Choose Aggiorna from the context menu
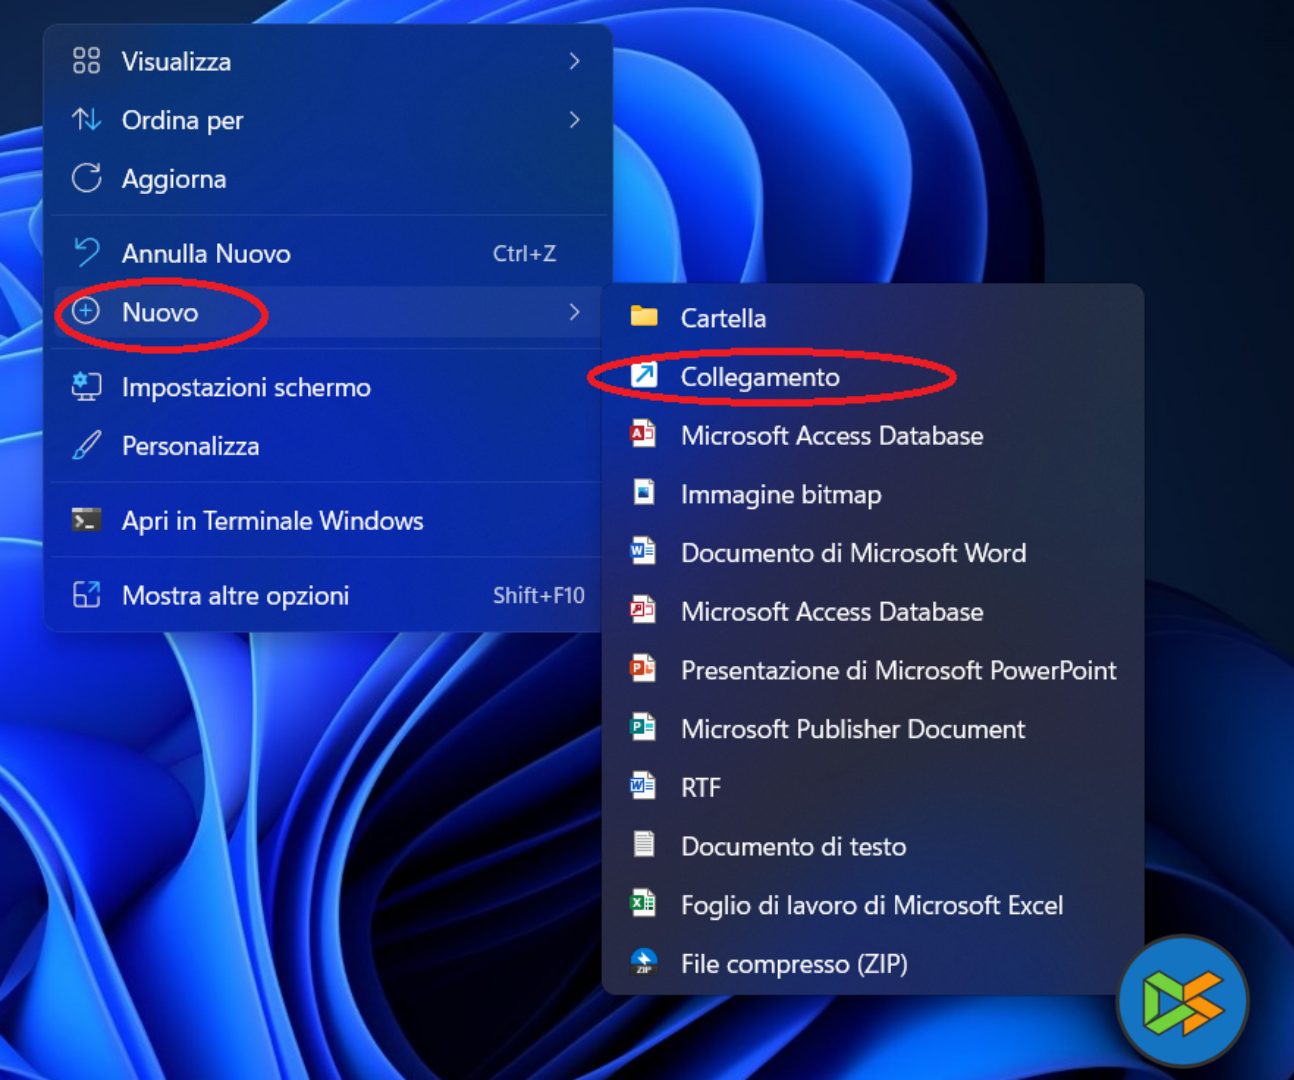Image resolution: width=1294 pixels, height=1080 pixels. coord(329,179)
